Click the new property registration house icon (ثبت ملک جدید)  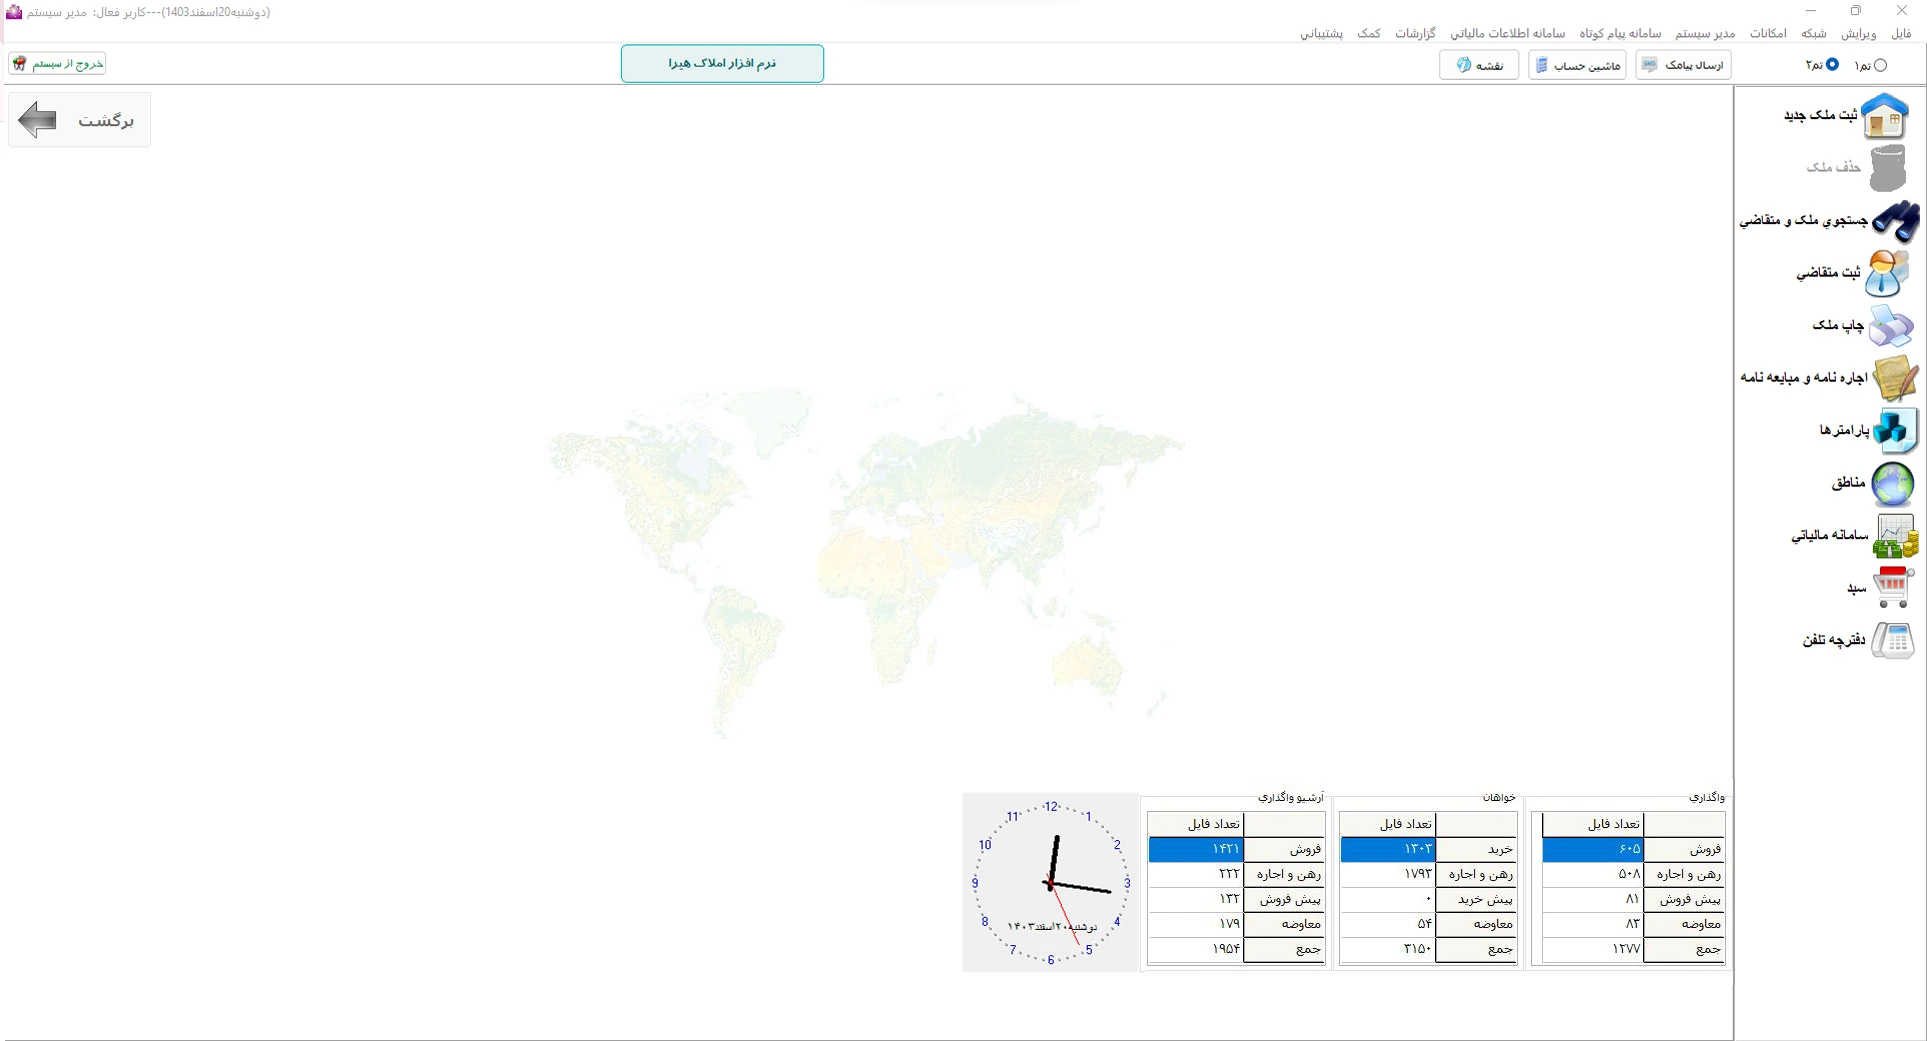[1885, 116]
